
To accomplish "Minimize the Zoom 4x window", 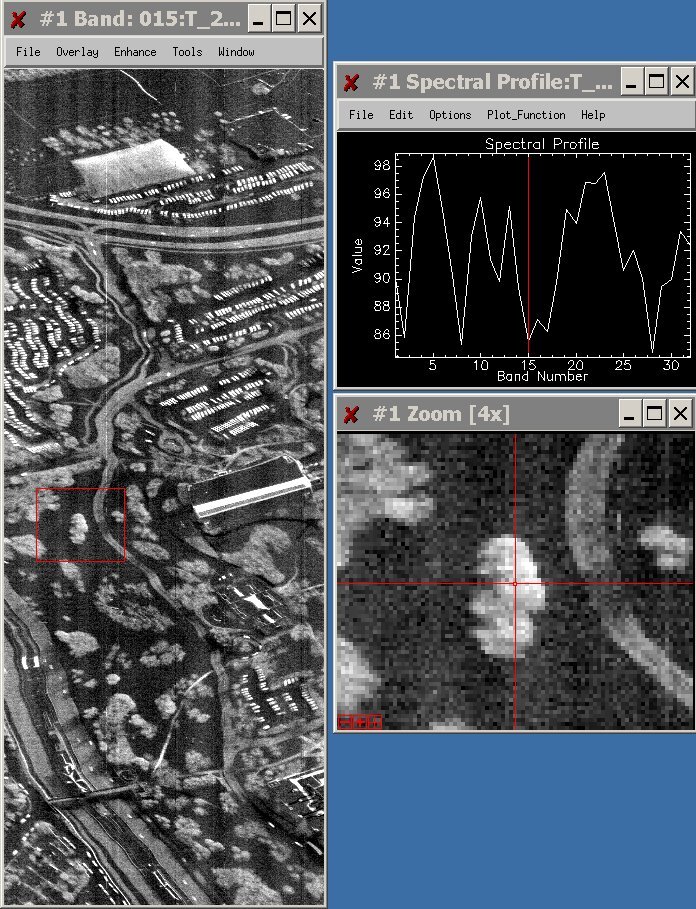I will click(x=629, y=414).
